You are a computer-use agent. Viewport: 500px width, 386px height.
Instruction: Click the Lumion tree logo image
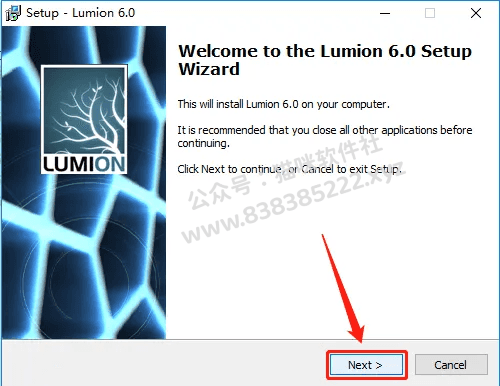pyautogui.click(x=84, y=119)
